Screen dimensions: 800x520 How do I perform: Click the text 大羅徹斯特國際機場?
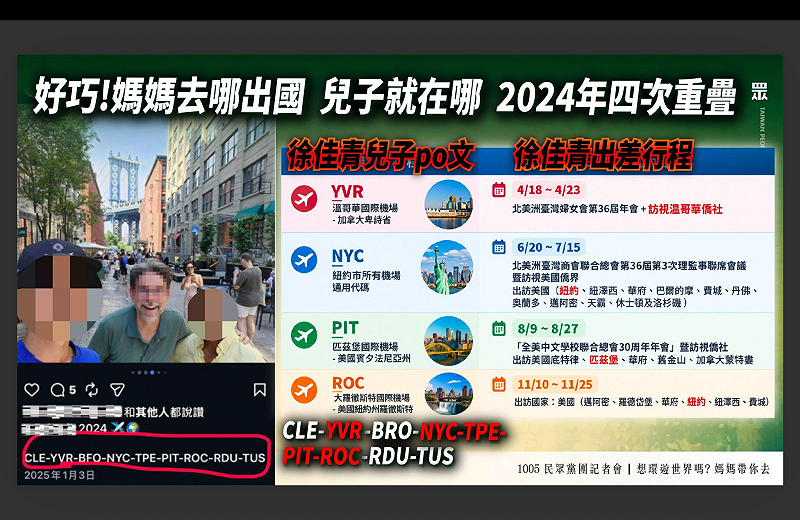(371, 398)
